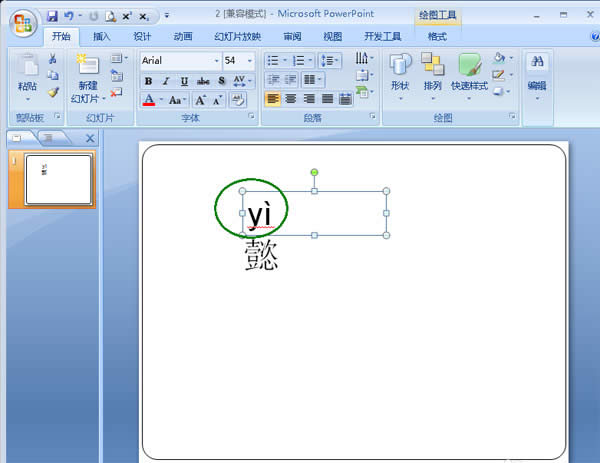
Task: Toggle underline formatting
Action: click(184, 81)
